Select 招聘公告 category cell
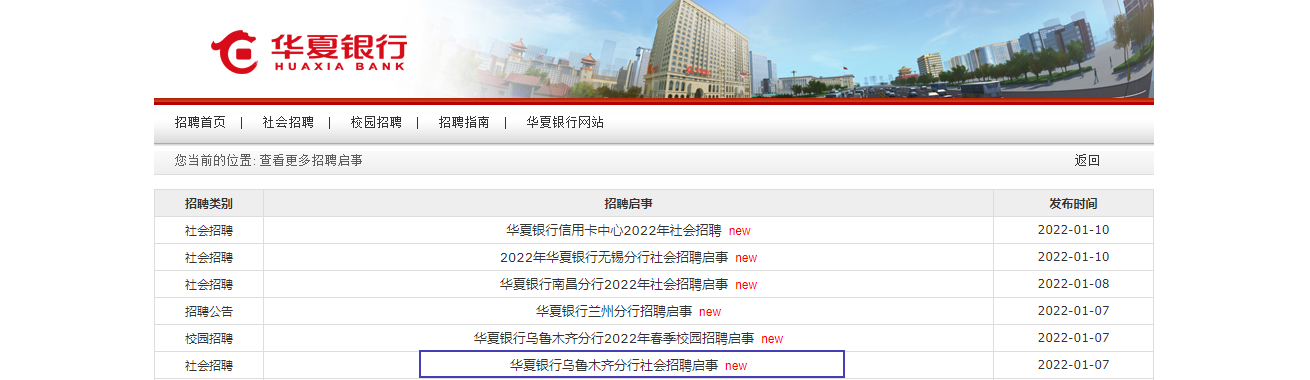This screenshot has width=1310, height=380. pyautogui.click(x=209, y=311)
